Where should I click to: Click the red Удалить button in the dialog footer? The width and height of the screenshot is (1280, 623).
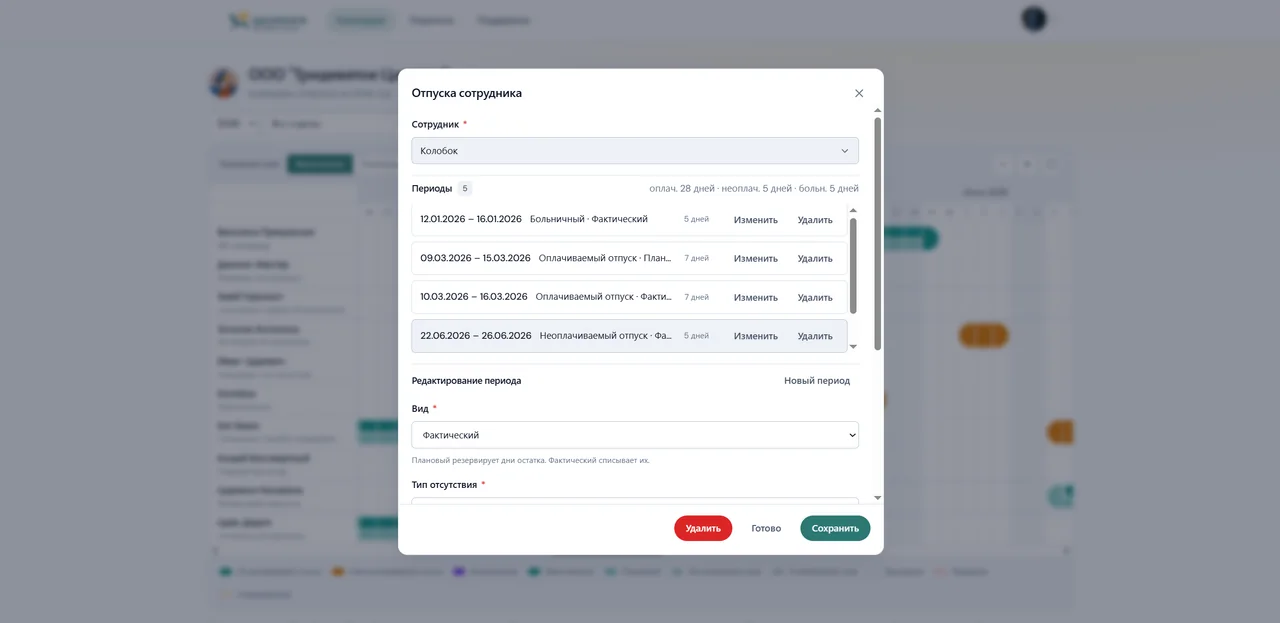tap(703, 528)
